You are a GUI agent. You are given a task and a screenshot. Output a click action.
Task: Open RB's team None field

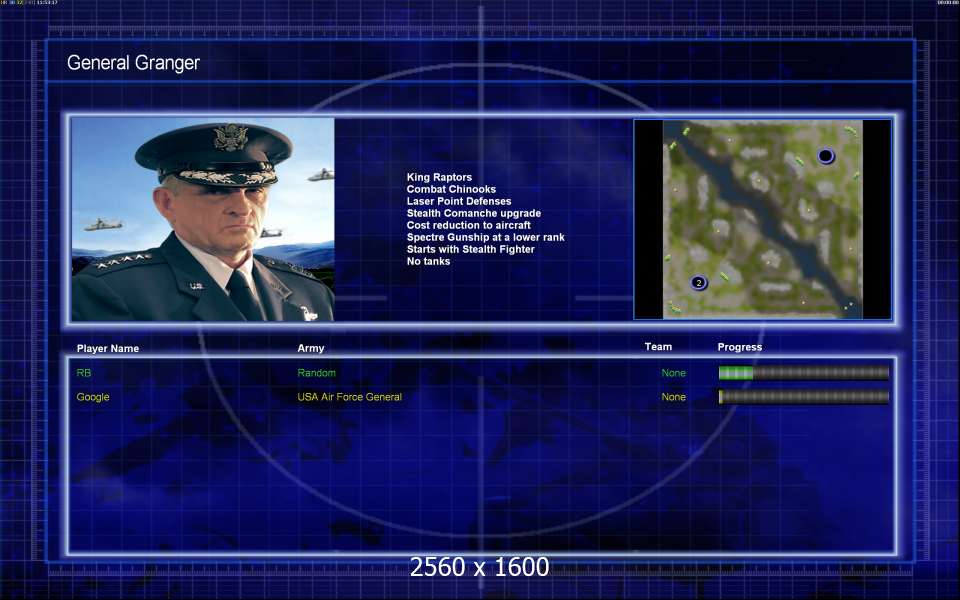coord(673,373)
